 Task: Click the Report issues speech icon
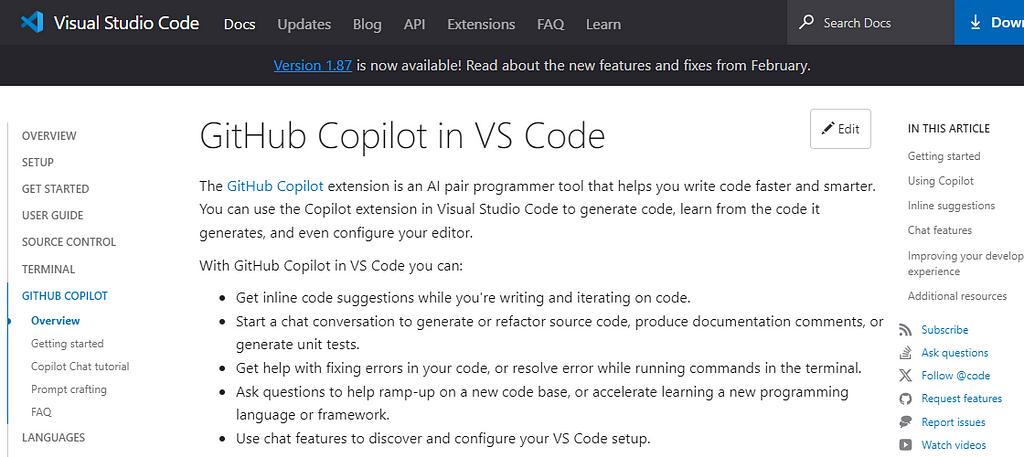905,422
